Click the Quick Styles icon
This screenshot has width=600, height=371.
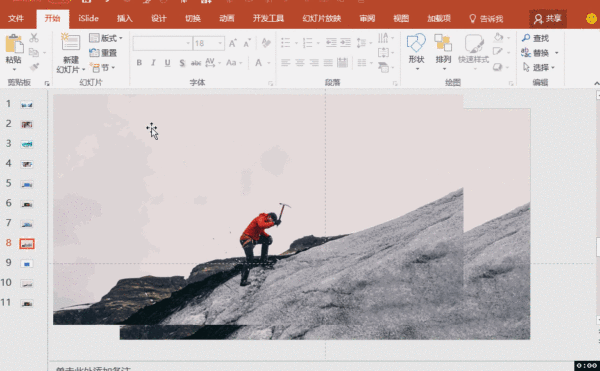pyautogui.click(x=474, y=43)
